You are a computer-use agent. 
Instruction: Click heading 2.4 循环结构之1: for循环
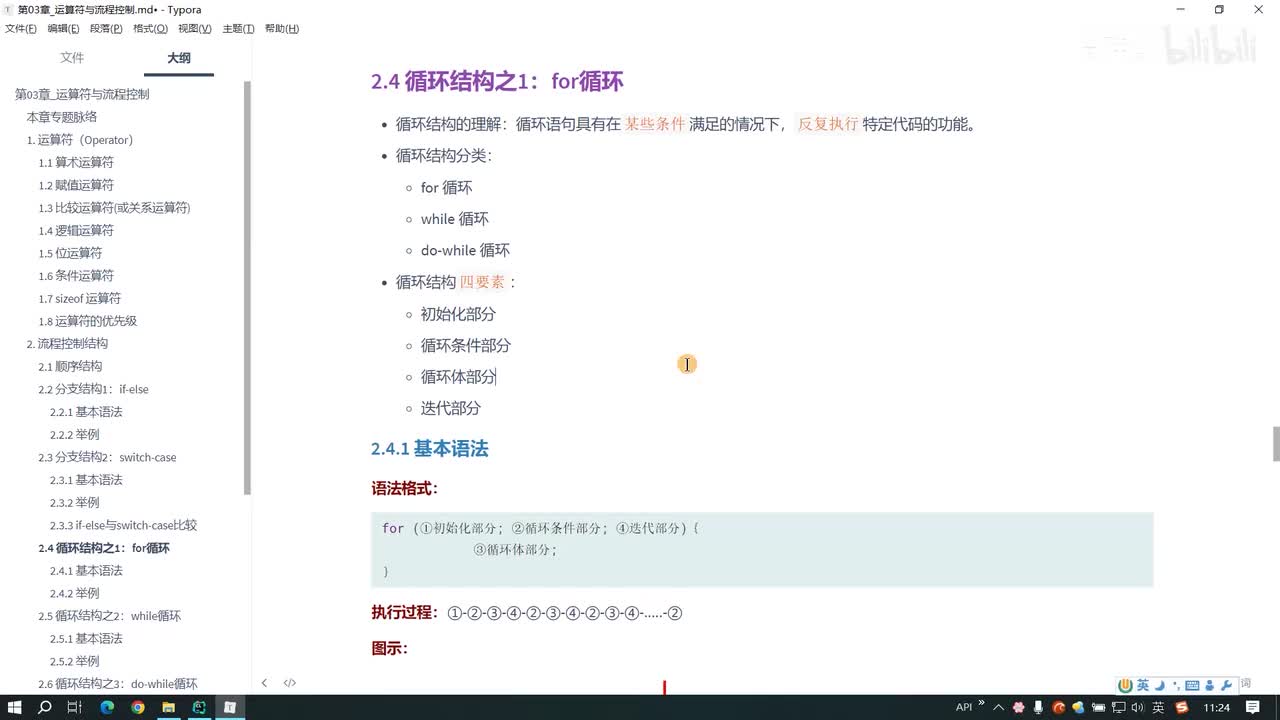497,81
